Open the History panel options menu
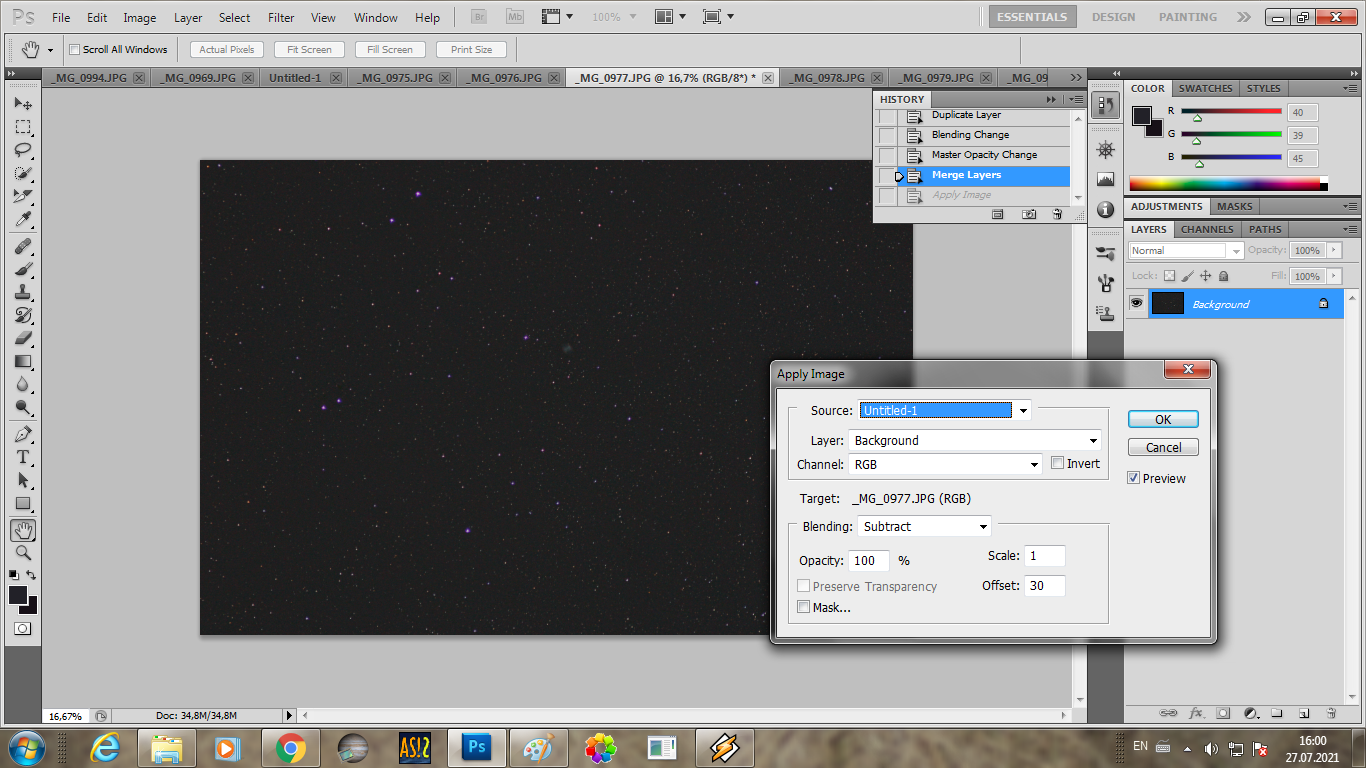 click(x=1076, y=99)
